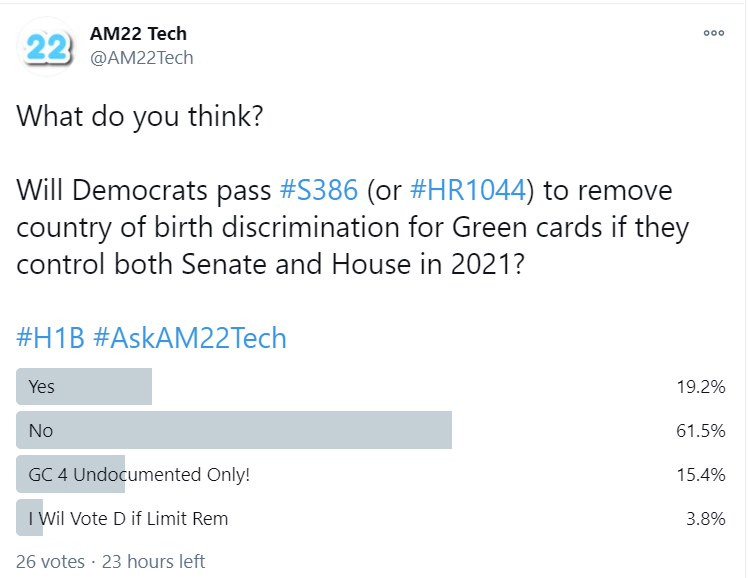Click the AM22 Tech display name
The height and width of the screenshot is (578, 749).
tap(138, 34)
